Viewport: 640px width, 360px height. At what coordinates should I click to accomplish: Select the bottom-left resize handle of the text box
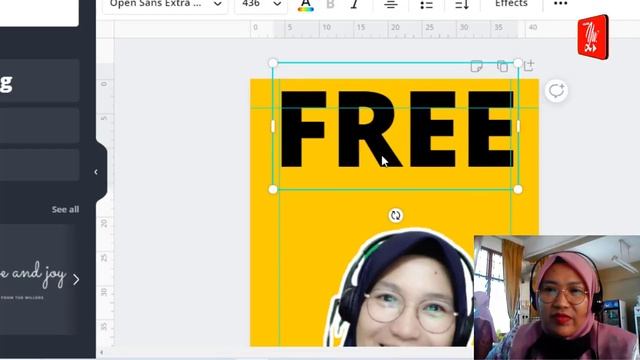tap(273, 189)
